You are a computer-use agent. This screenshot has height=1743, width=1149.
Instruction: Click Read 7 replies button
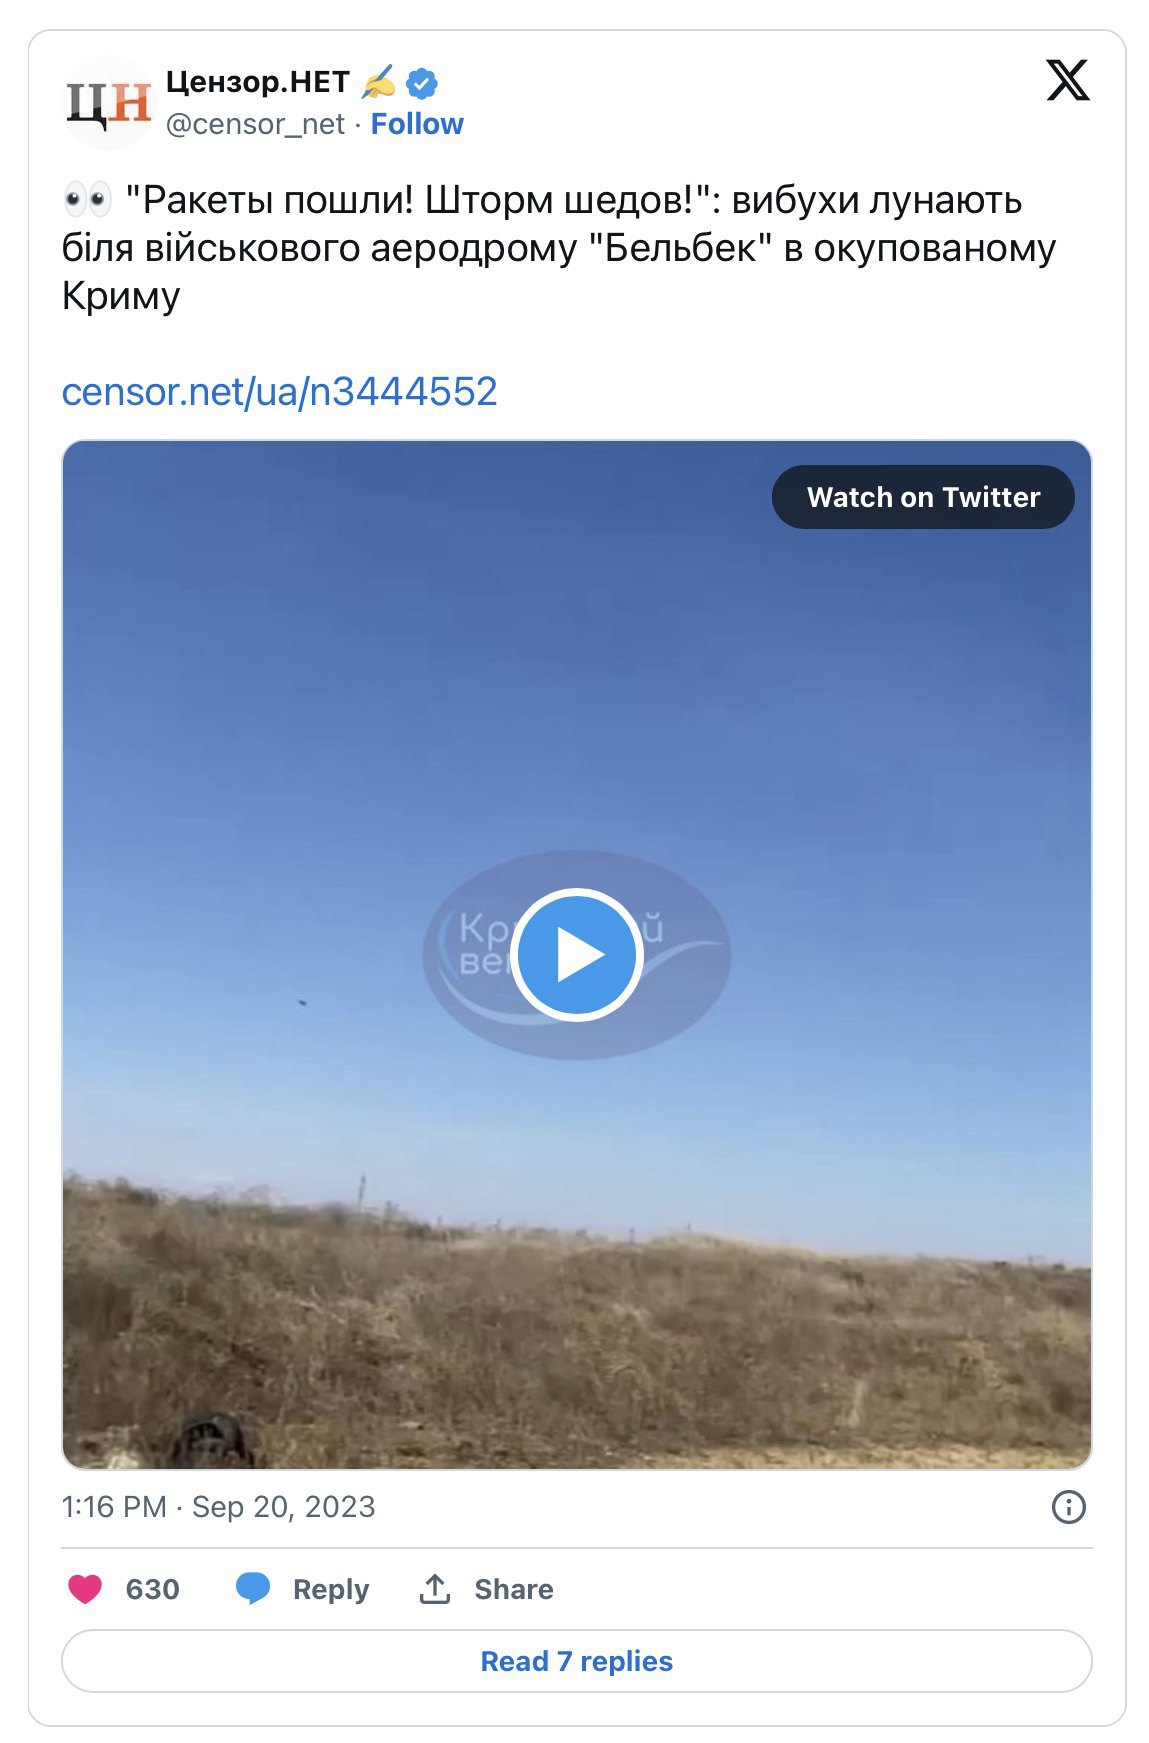[x=576, y=1661]
